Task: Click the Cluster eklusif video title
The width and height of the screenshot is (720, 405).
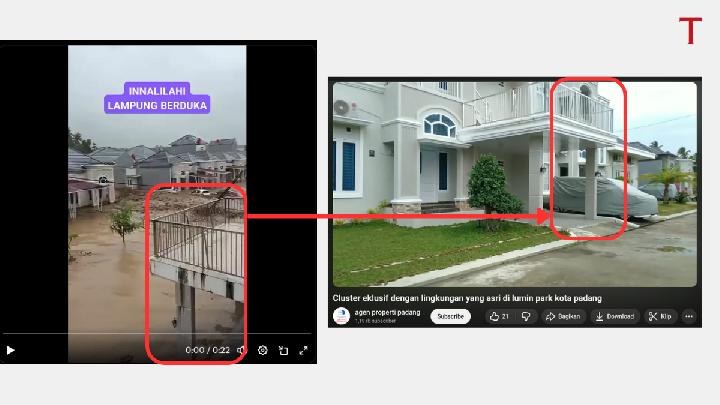Action: [467, 298]
